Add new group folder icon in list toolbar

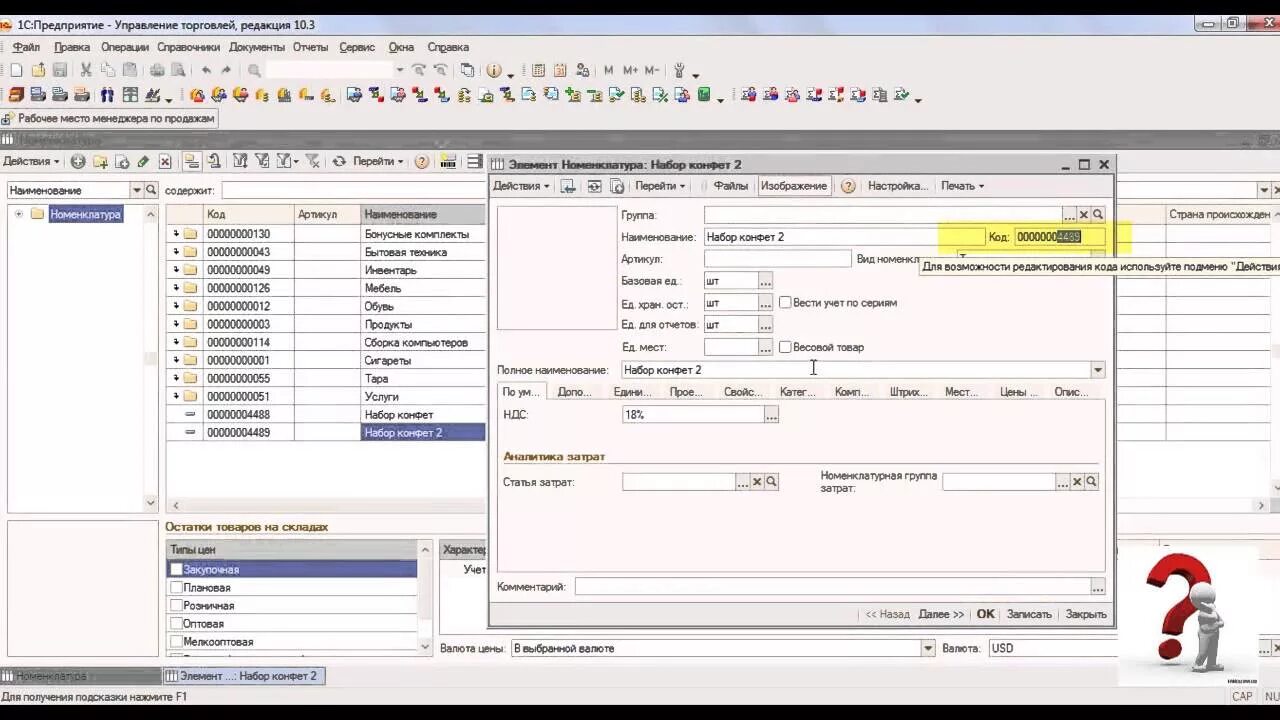[x=100, y=161]
